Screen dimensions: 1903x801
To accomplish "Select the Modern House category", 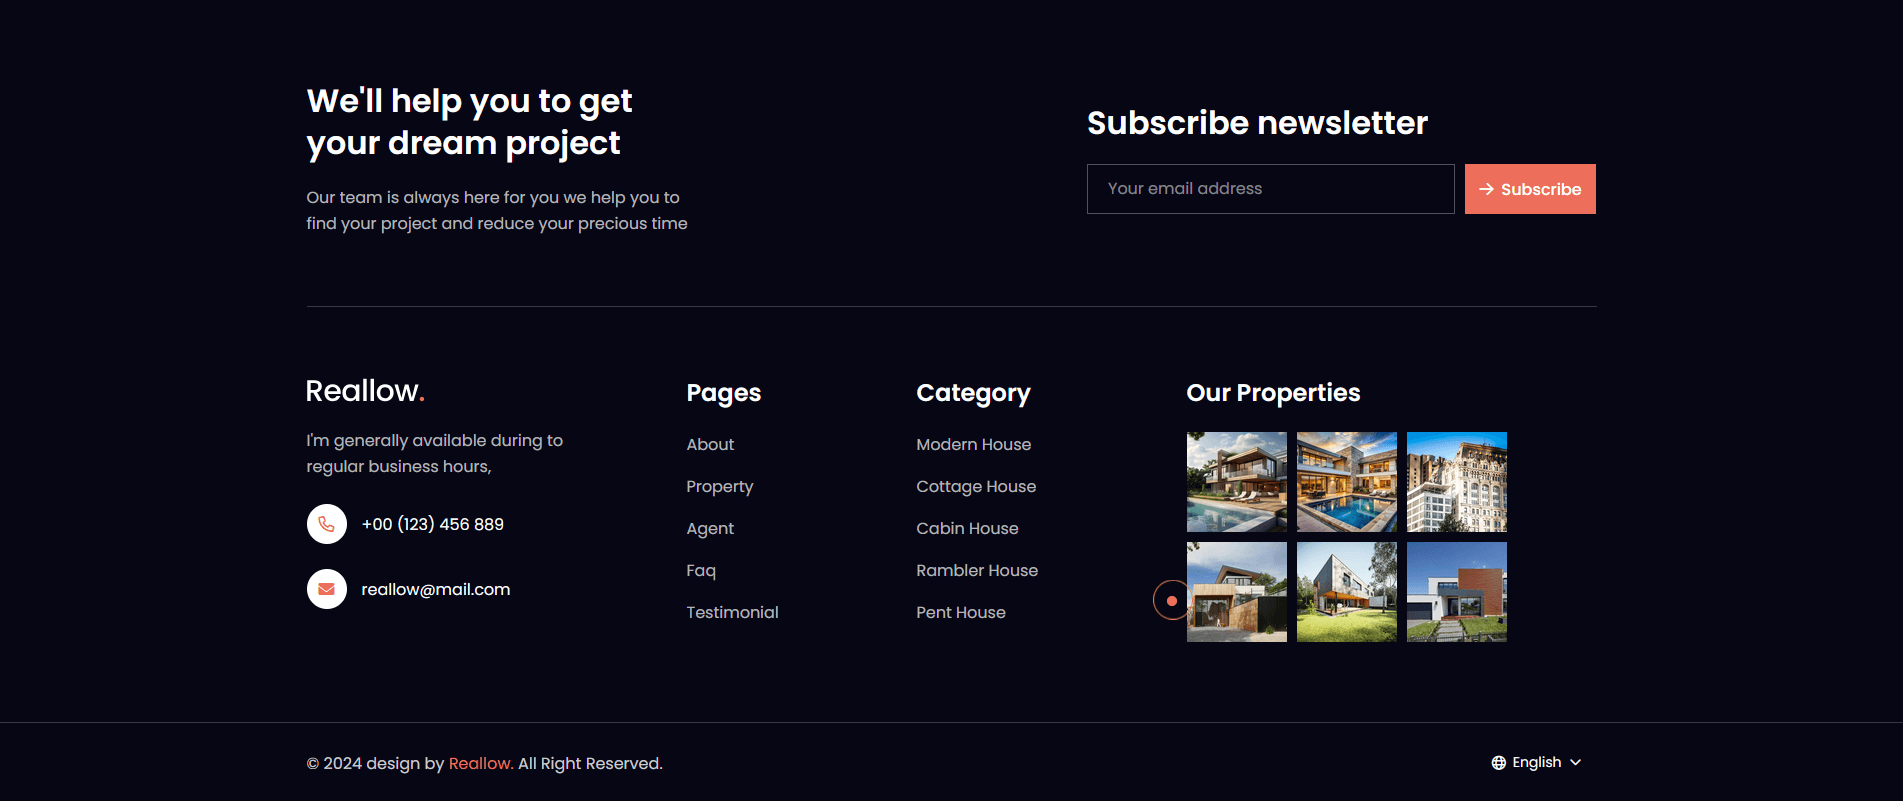I will [974, 444].
